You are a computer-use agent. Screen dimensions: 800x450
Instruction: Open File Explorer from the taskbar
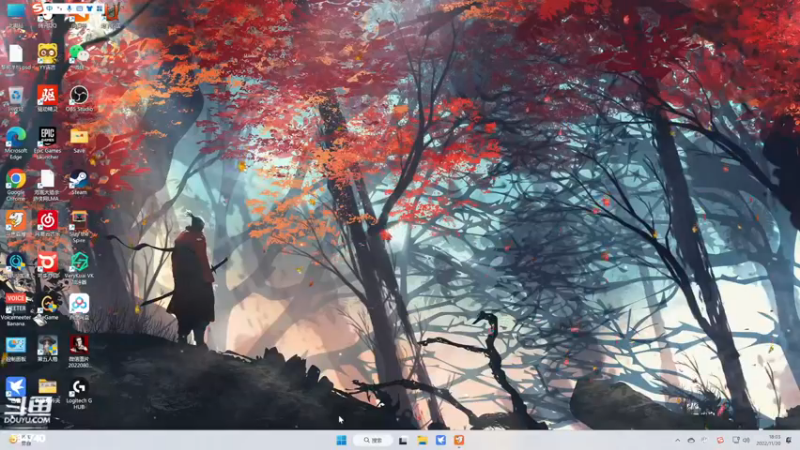click(x=422, y=440)
